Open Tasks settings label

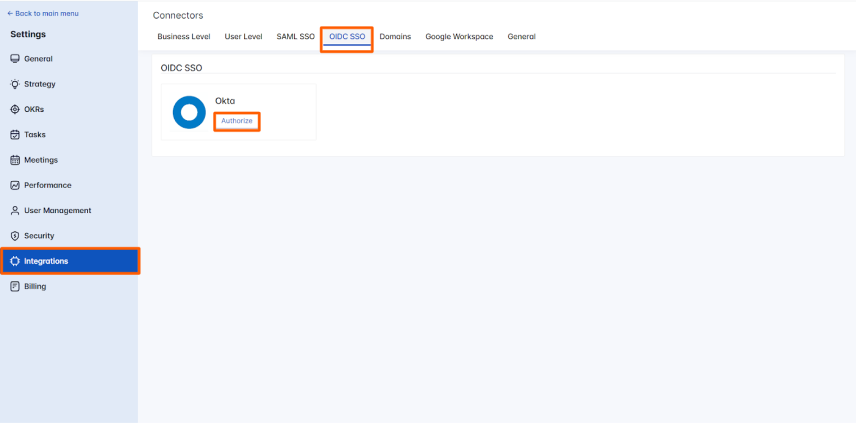click(x=35, y=135)
